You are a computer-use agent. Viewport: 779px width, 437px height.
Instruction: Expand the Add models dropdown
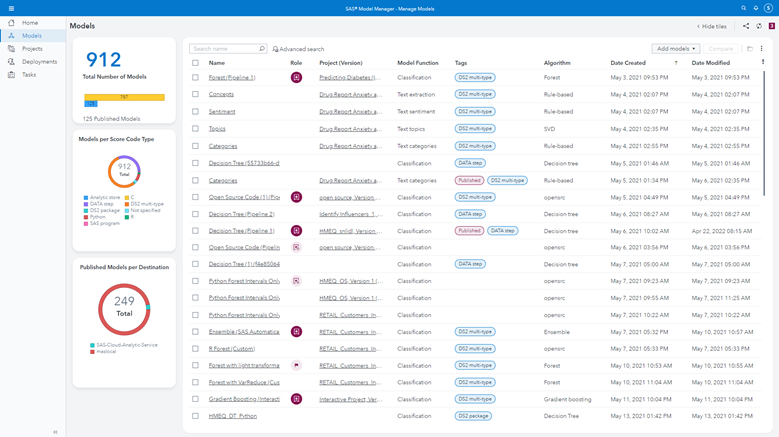tap(676, 48)
